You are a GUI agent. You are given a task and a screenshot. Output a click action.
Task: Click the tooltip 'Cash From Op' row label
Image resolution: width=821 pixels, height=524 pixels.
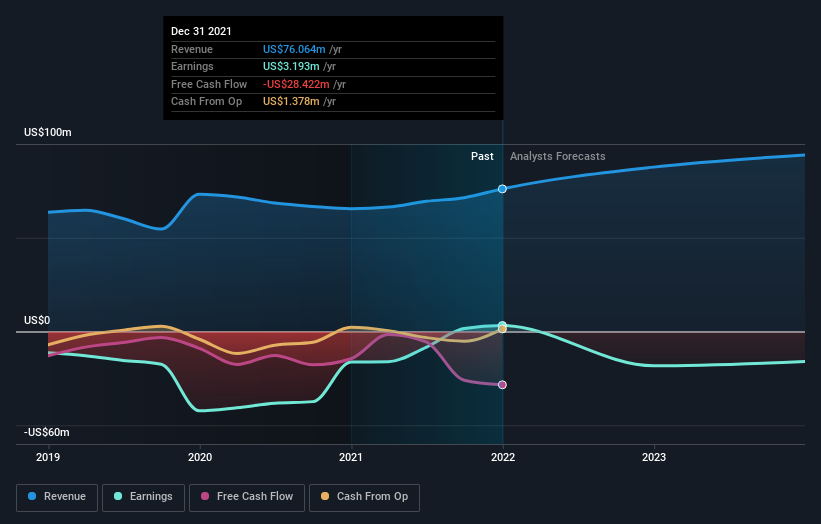[206, 102]
